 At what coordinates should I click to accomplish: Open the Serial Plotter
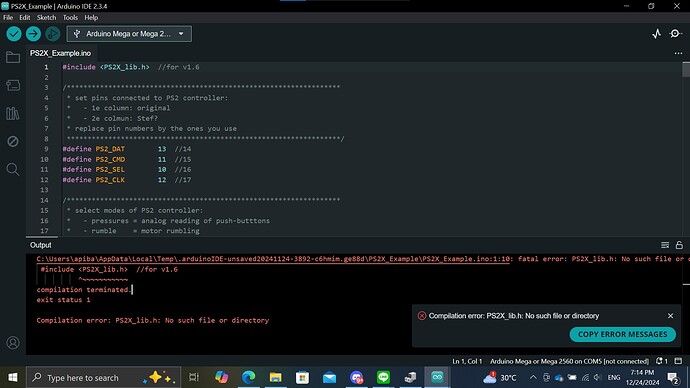click(x=656, y=34)
